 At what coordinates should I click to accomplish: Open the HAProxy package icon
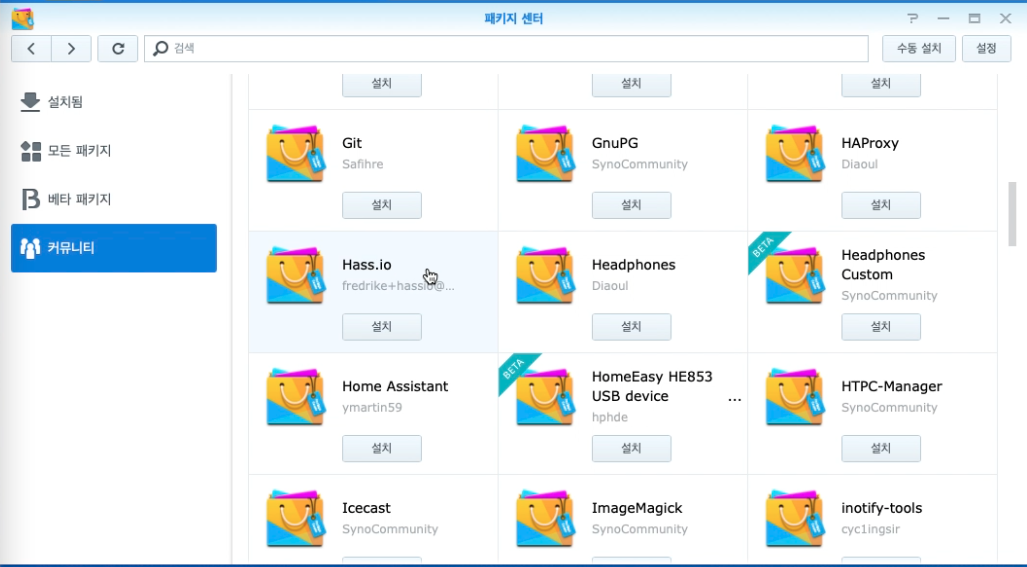coord(794,154)
